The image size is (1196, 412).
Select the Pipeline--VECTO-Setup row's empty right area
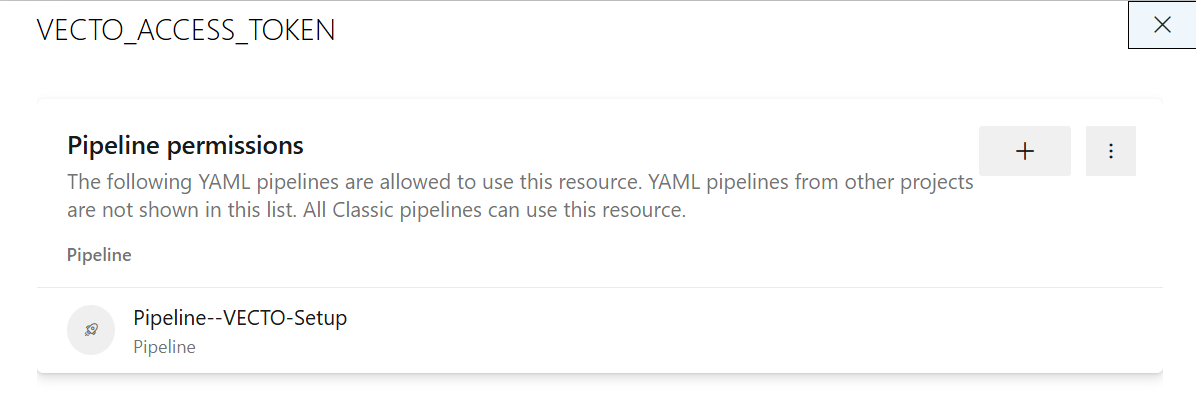click(755, 330)
